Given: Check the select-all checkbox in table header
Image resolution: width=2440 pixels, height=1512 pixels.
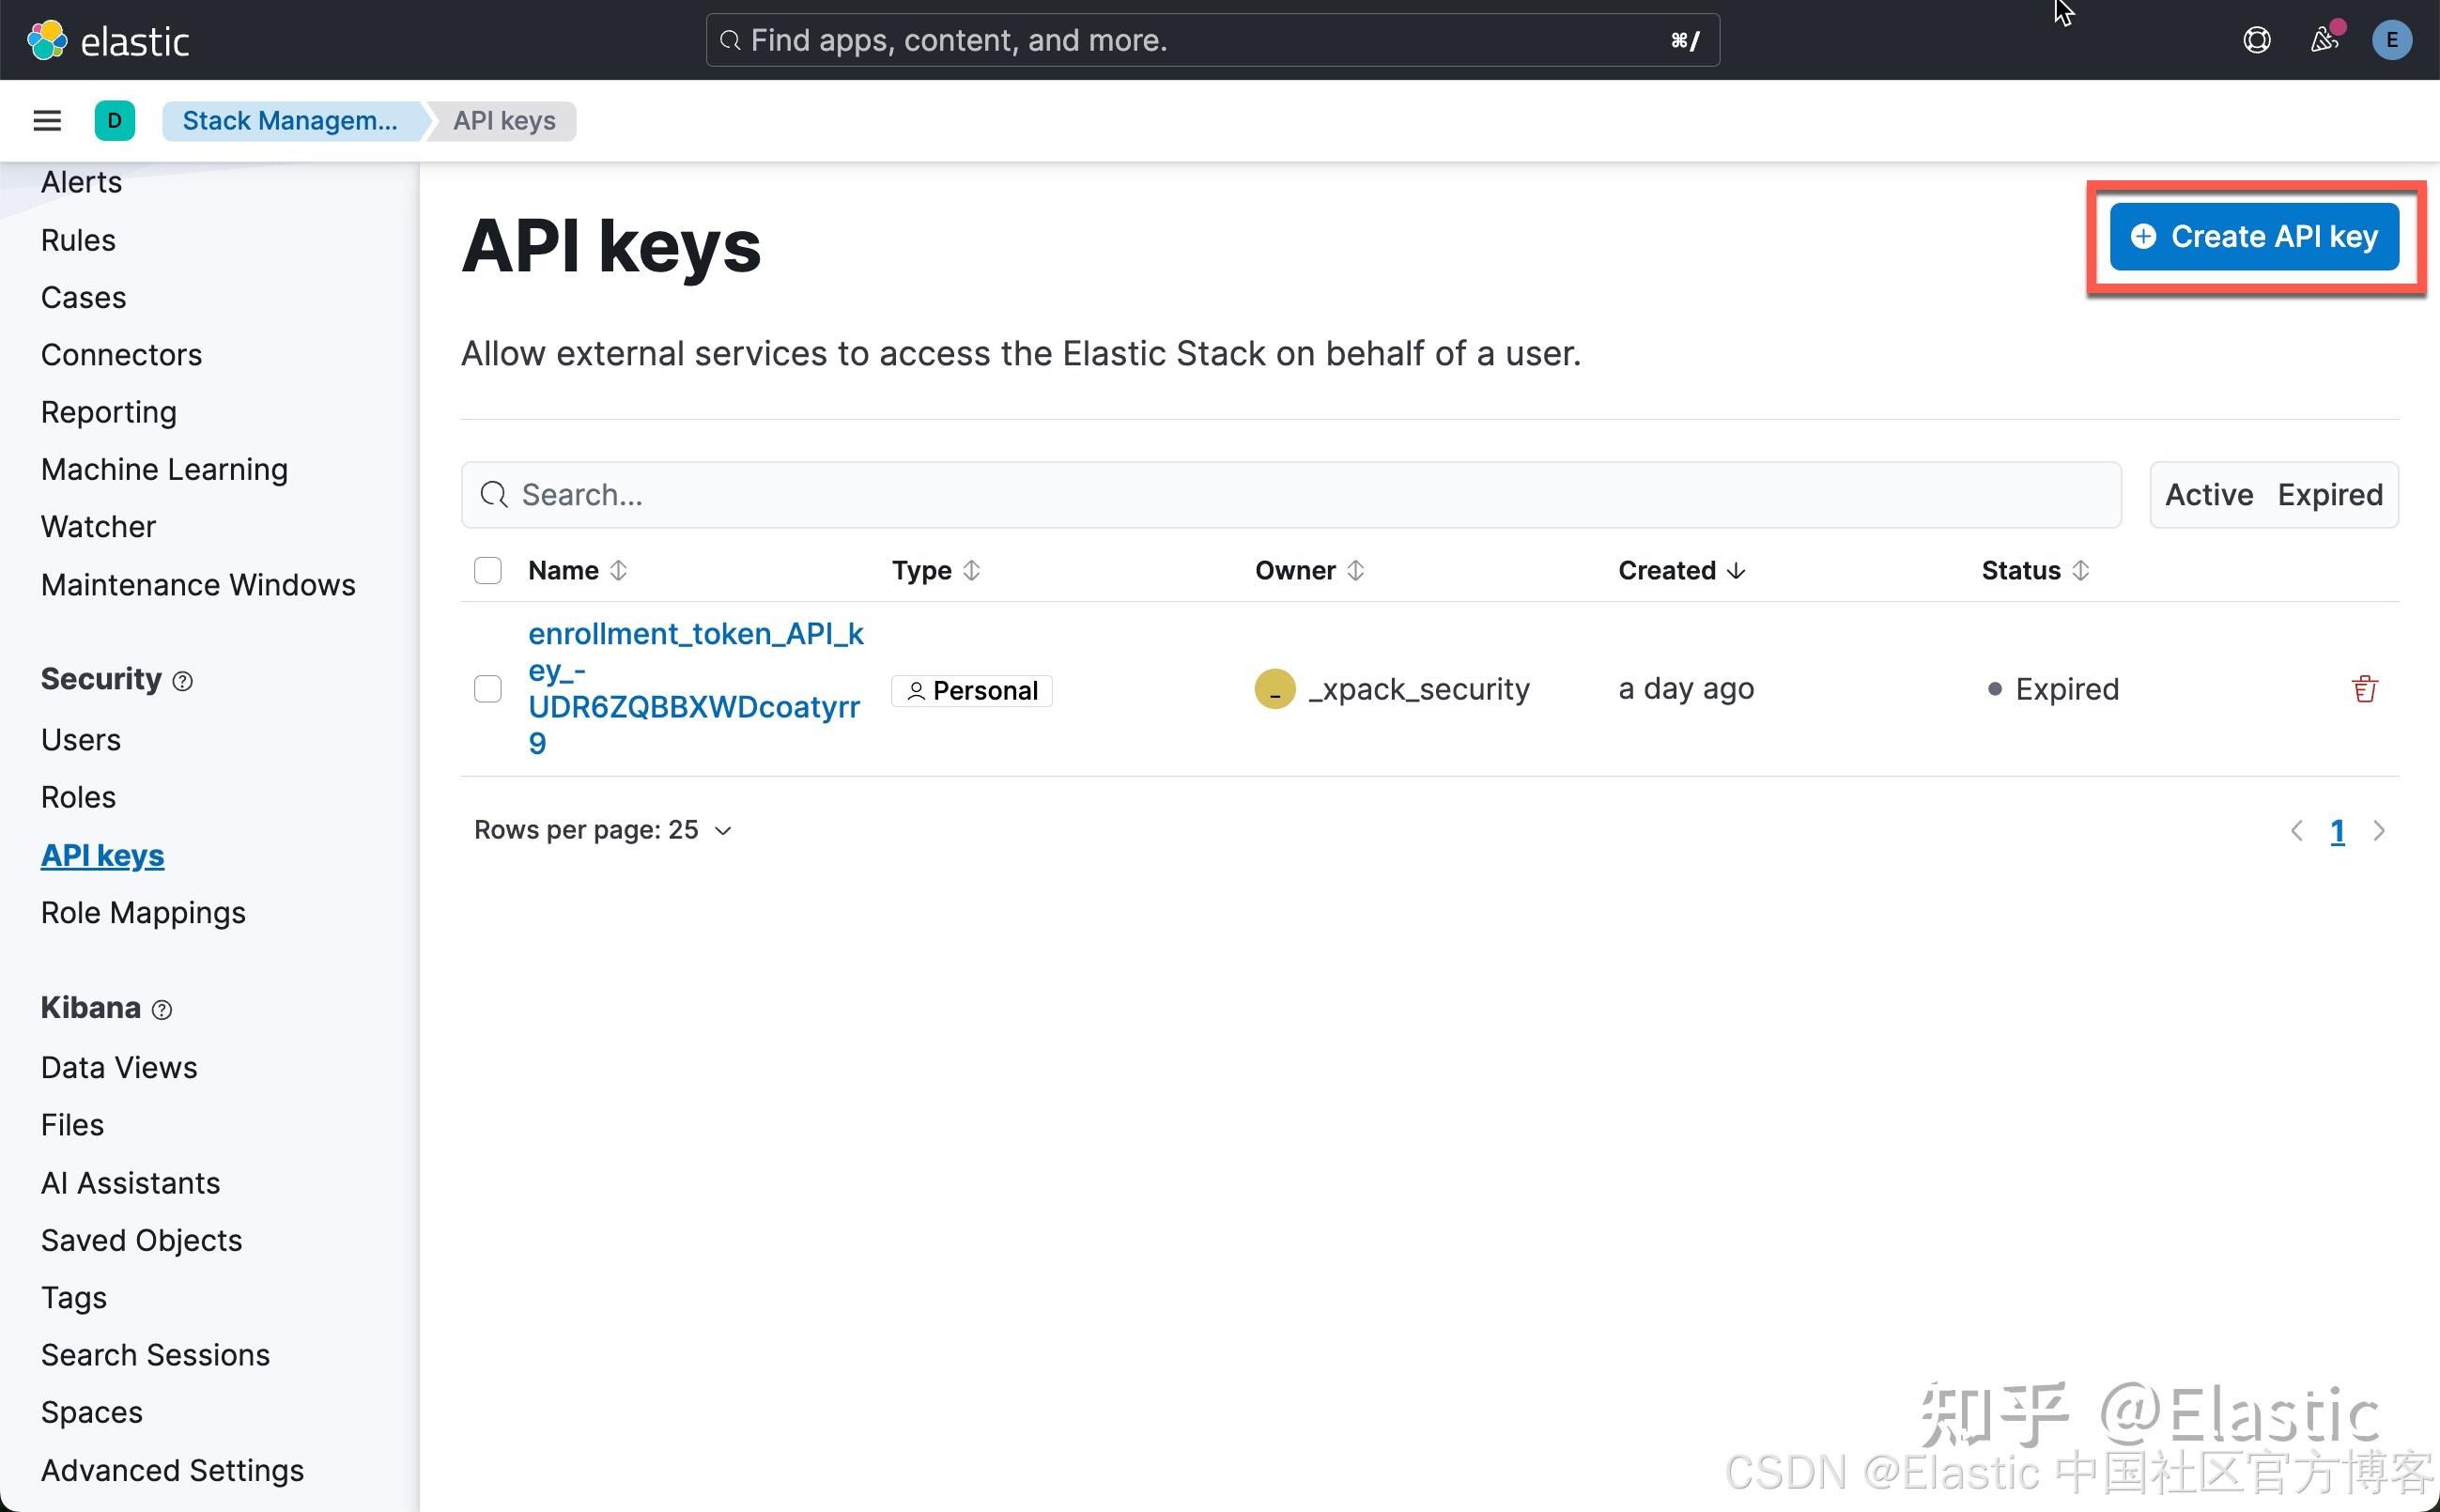Looking at the screenshot, I should click(x=487, y=570).
